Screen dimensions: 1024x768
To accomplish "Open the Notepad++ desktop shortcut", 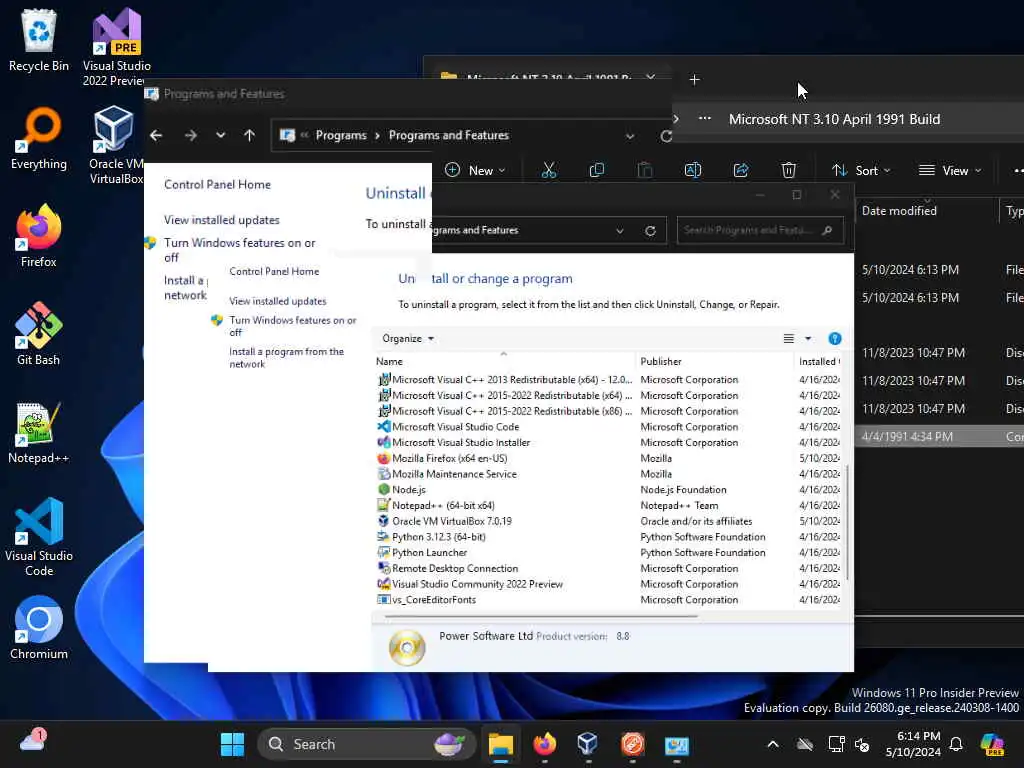I will (39, 432).
